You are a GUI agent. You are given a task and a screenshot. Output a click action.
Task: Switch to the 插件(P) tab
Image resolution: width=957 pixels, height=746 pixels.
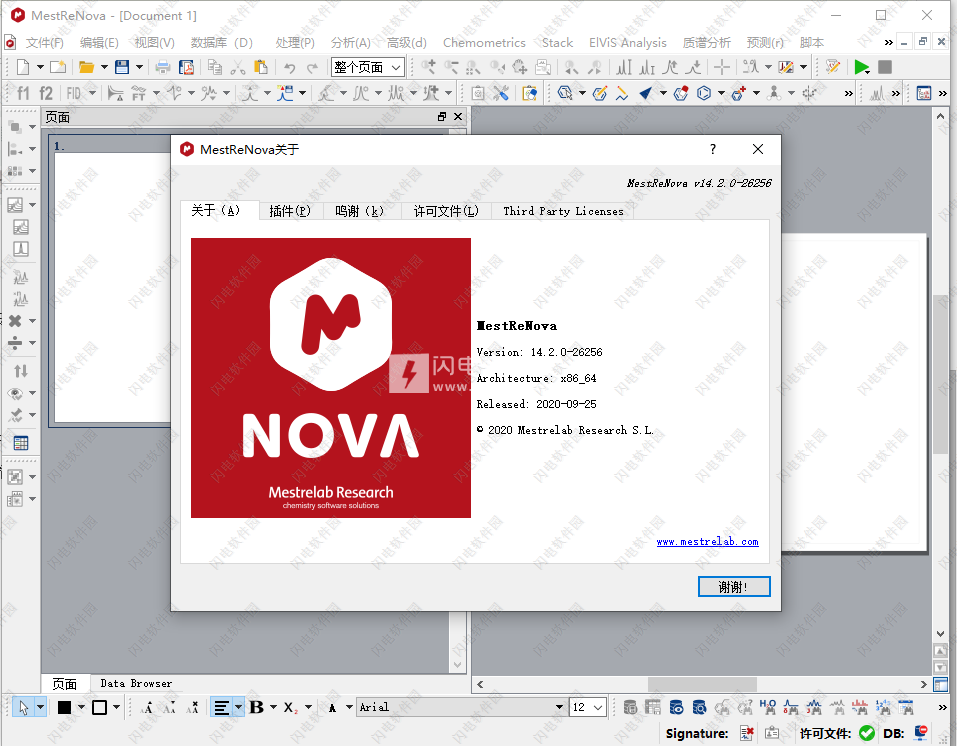[x=290, y=211]
